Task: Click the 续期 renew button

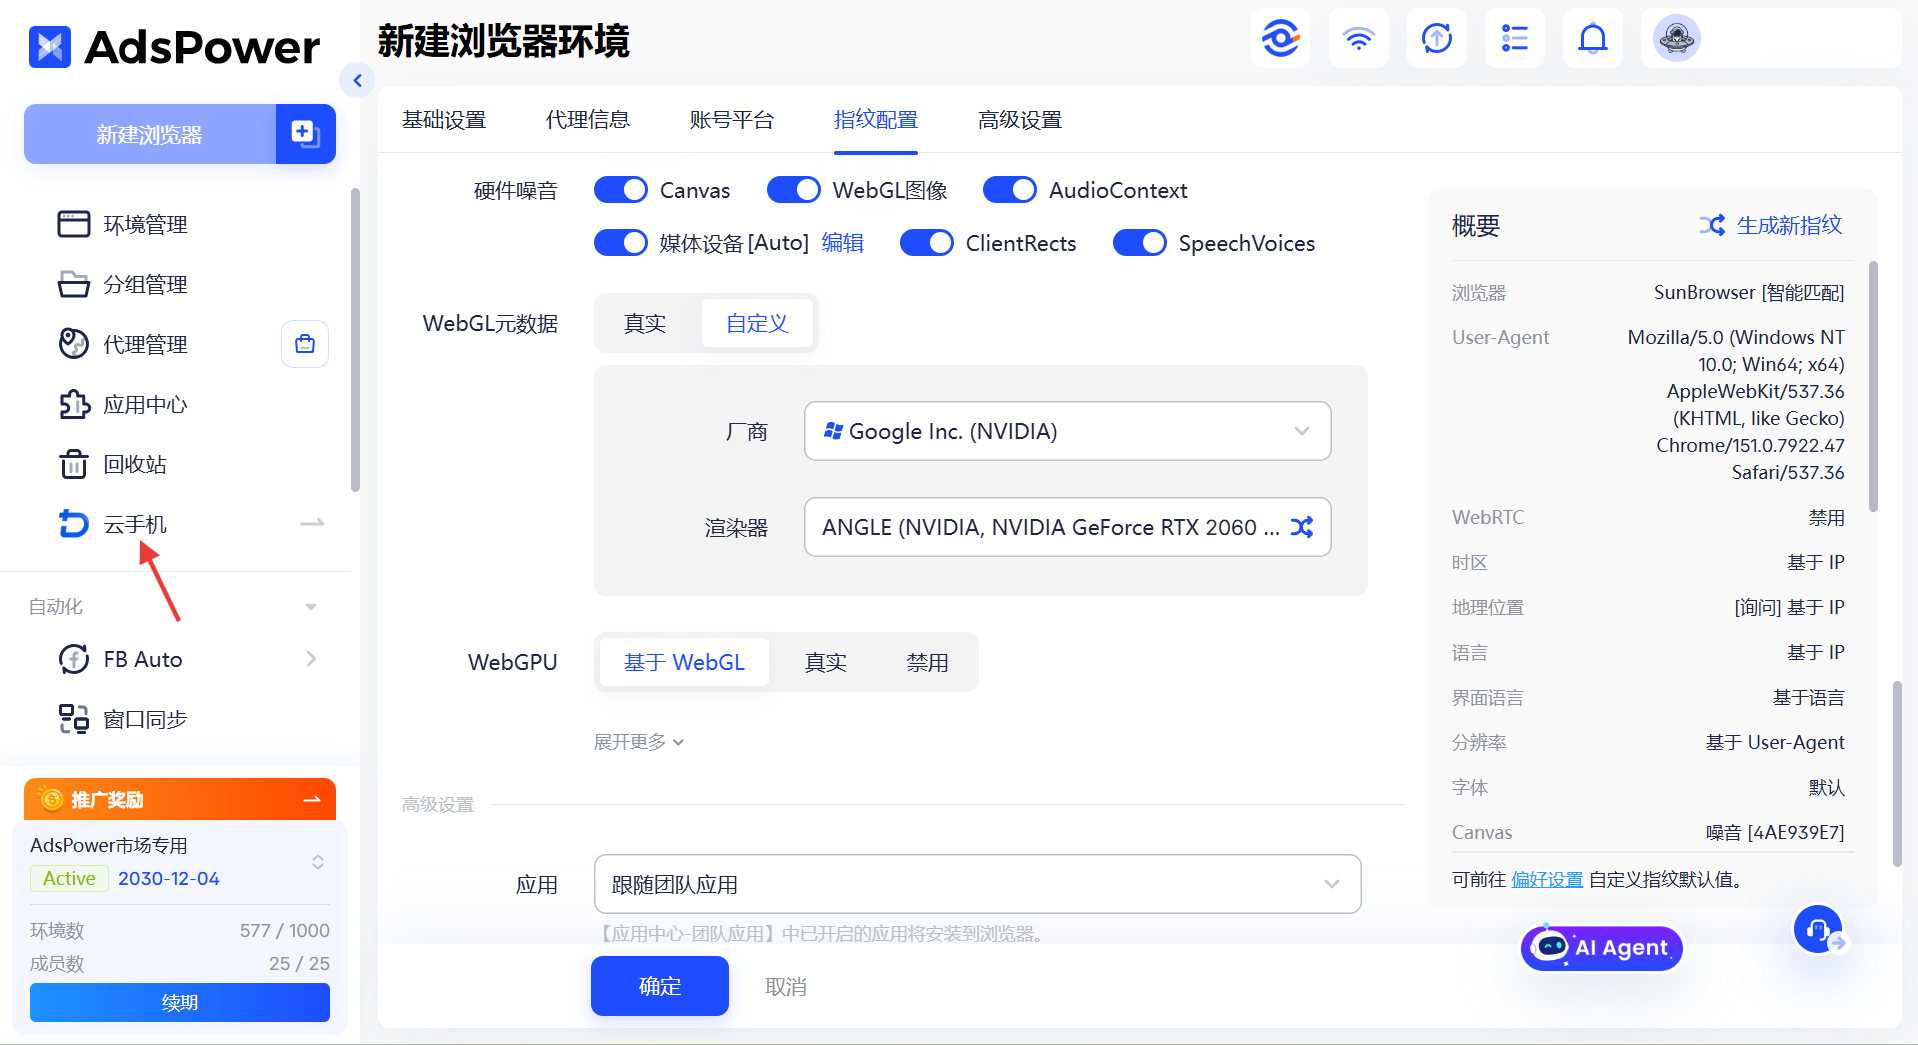Action: [x=180, y=1002]
